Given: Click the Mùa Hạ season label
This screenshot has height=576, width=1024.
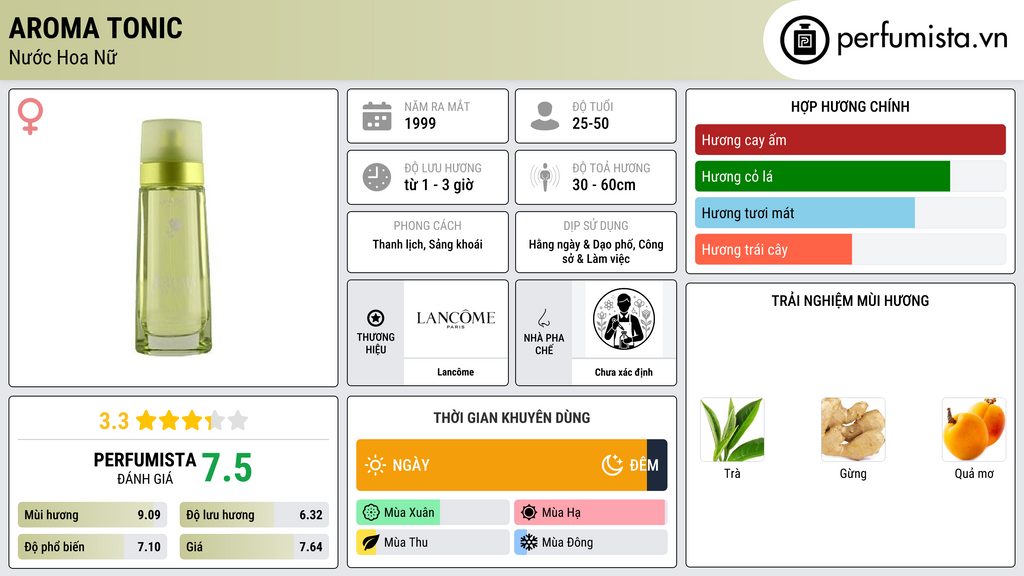Looking at the screenshot, I should (x=561, y=513).
